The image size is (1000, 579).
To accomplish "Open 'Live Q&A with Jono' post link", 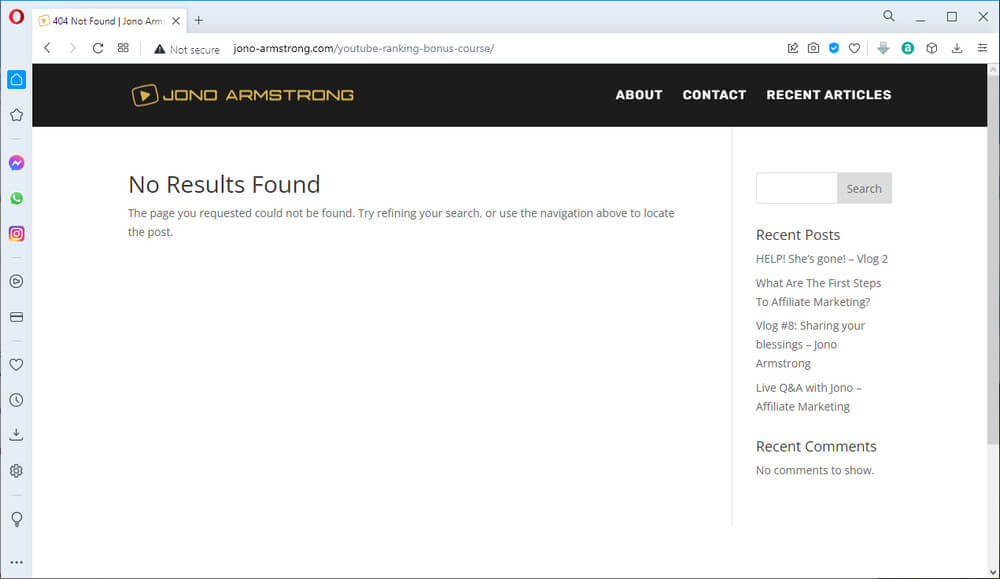I will pyautogui.click(x=809, y=397).
